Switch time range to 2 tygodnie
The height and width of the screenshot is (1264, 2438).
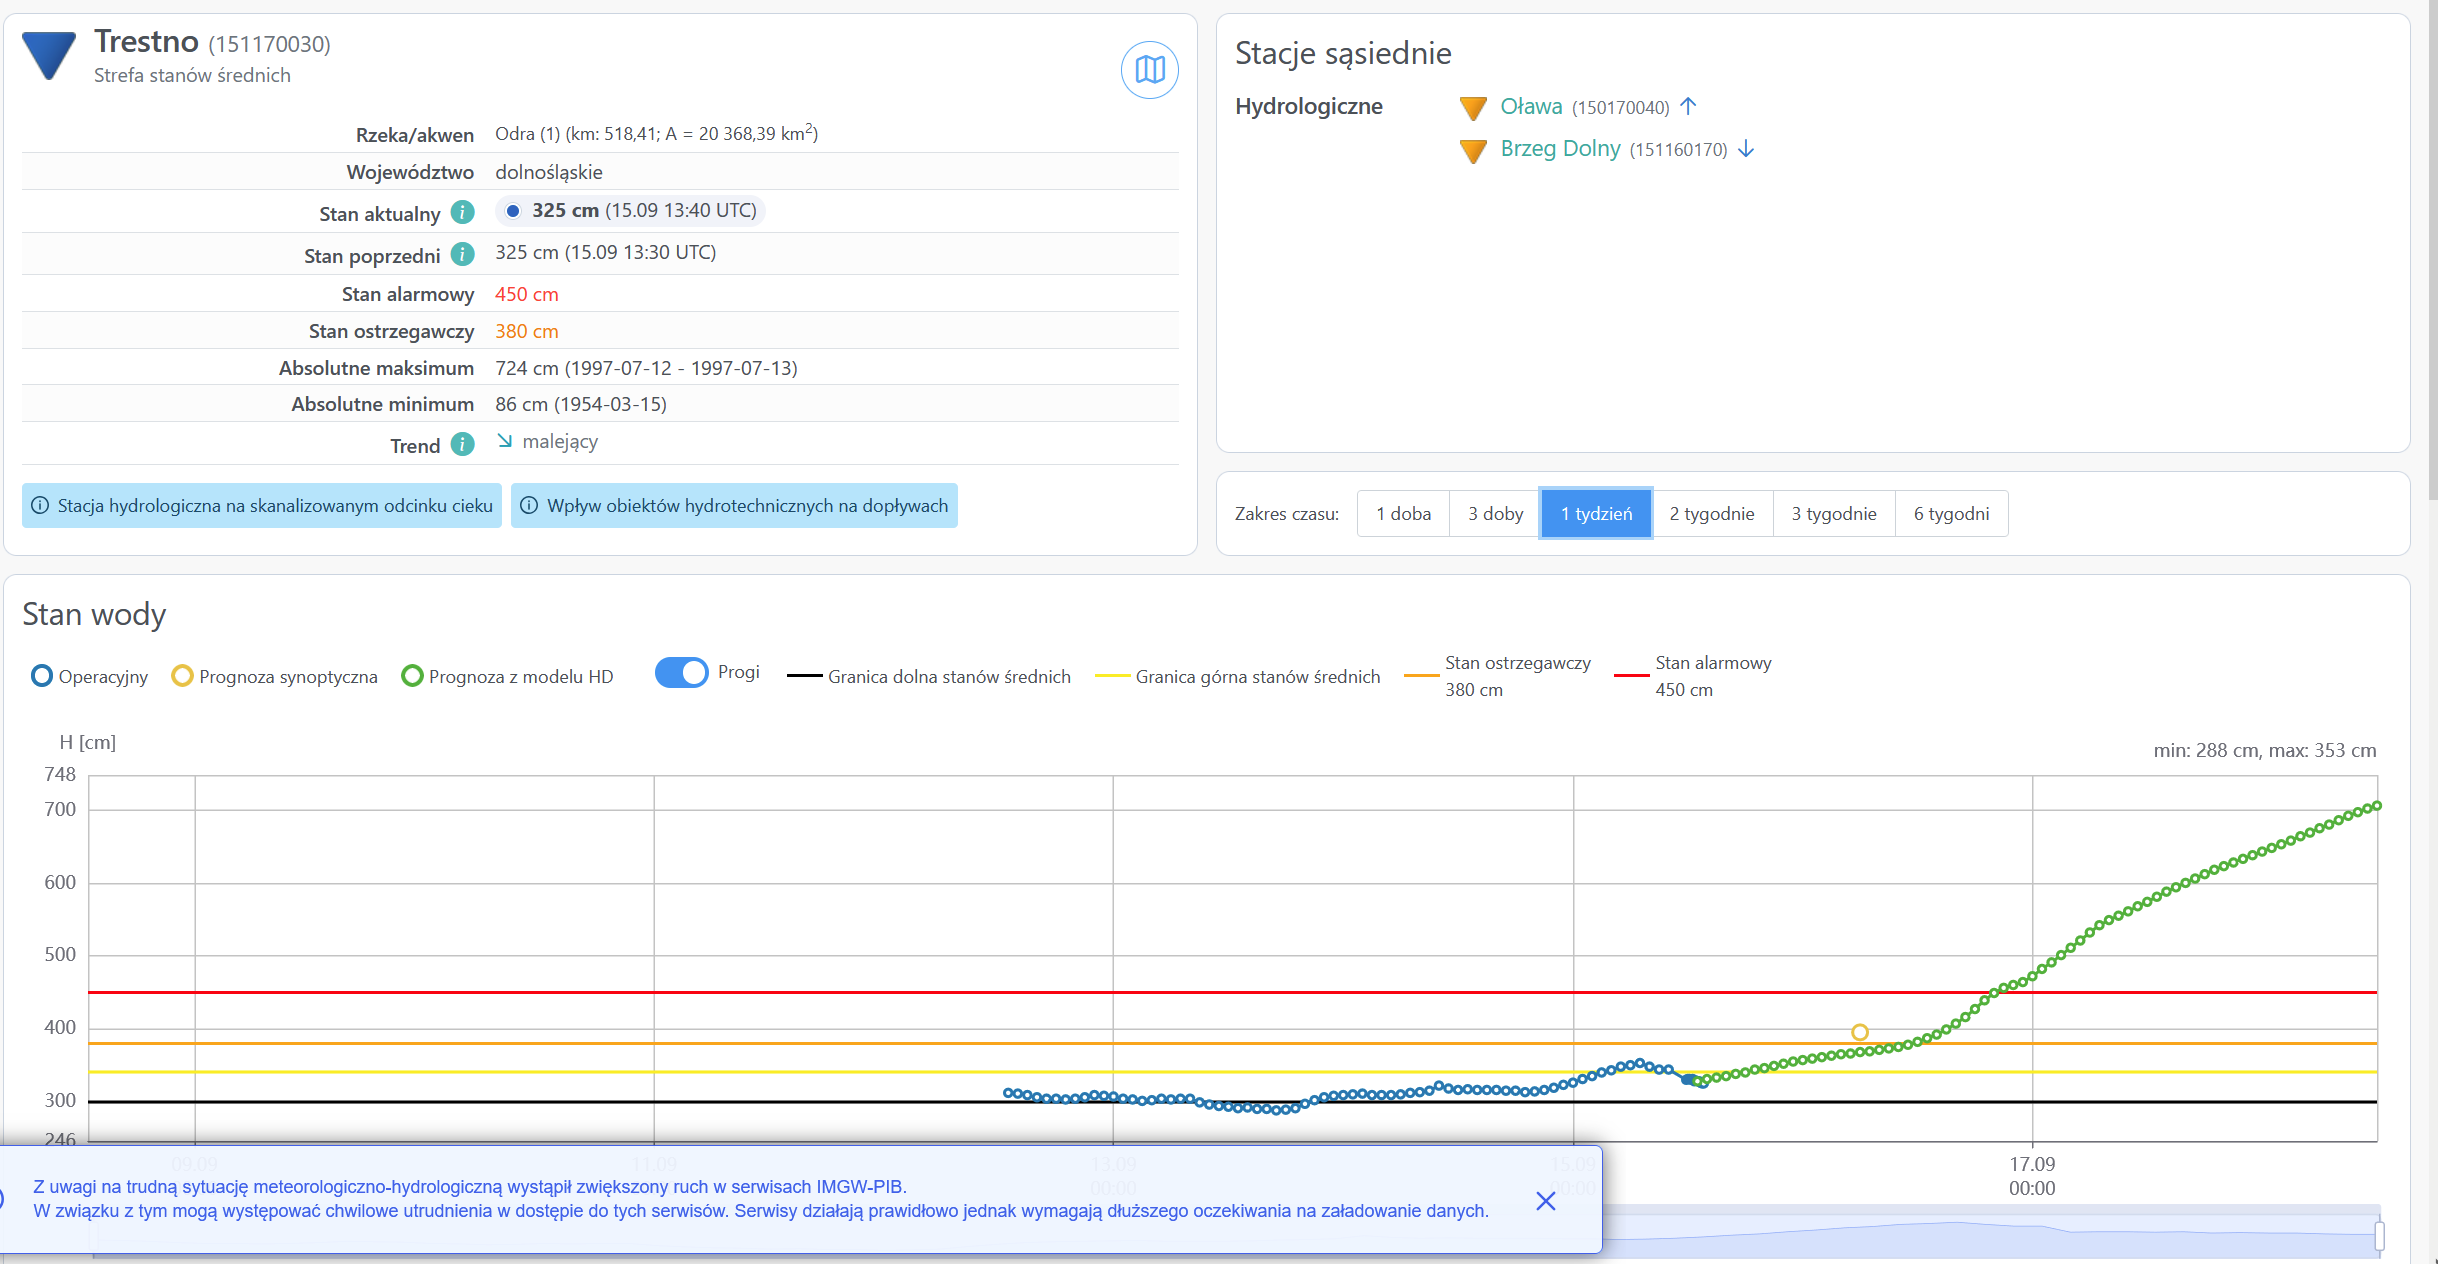tap(1711, 514)
